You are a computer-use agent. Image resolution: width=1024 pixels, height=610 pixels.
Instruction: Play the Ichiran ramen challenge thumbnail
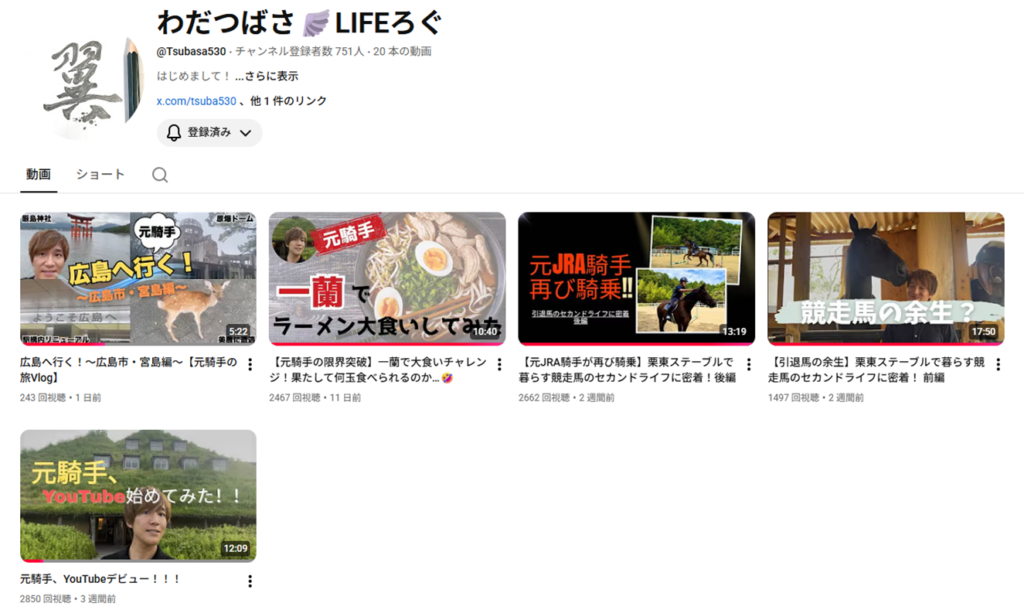[387, 277]
